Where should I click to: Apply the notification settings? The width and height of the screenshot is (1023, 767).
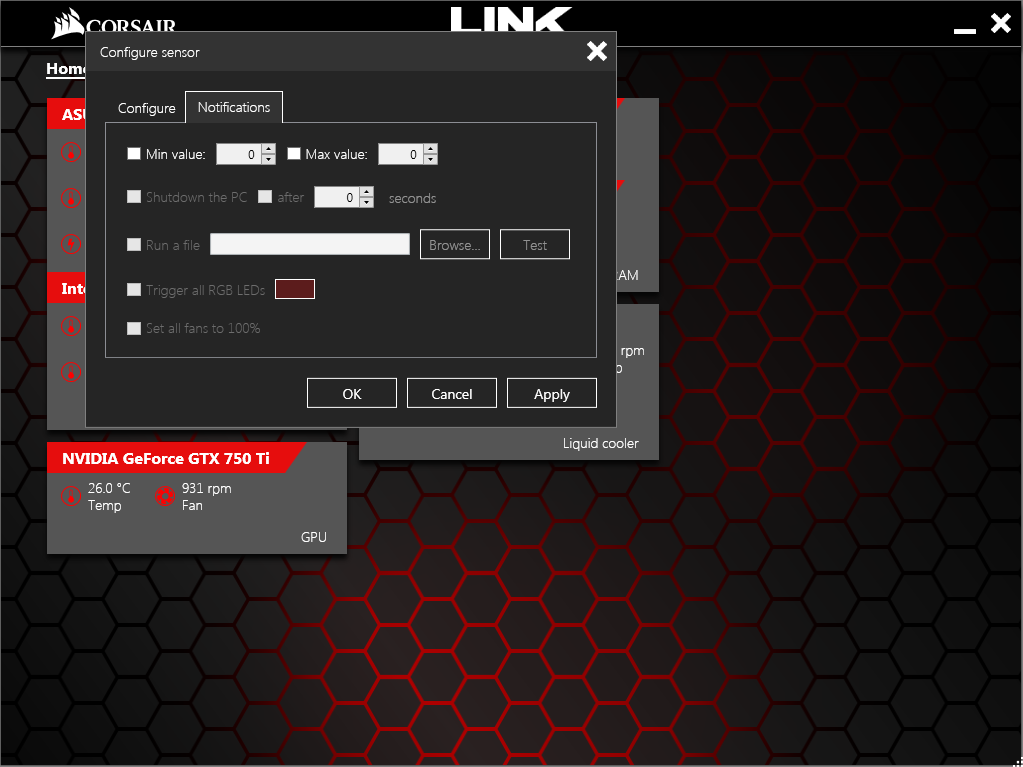(x=552, y=393)
